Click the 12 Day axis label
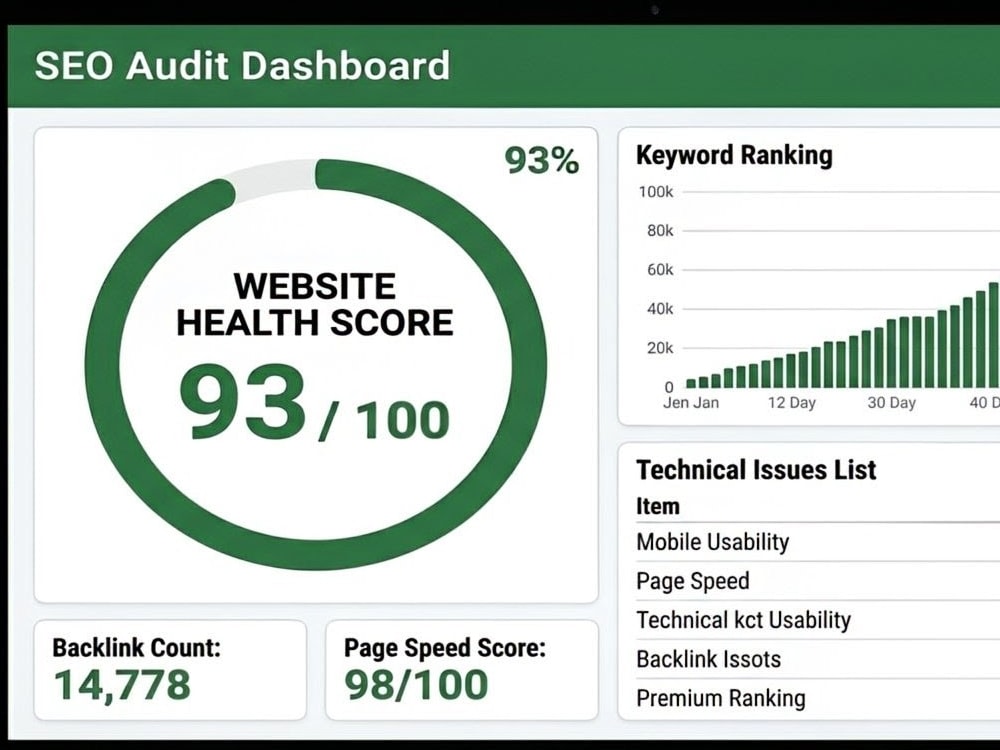 pyautogui.click(x=791, y=403)
